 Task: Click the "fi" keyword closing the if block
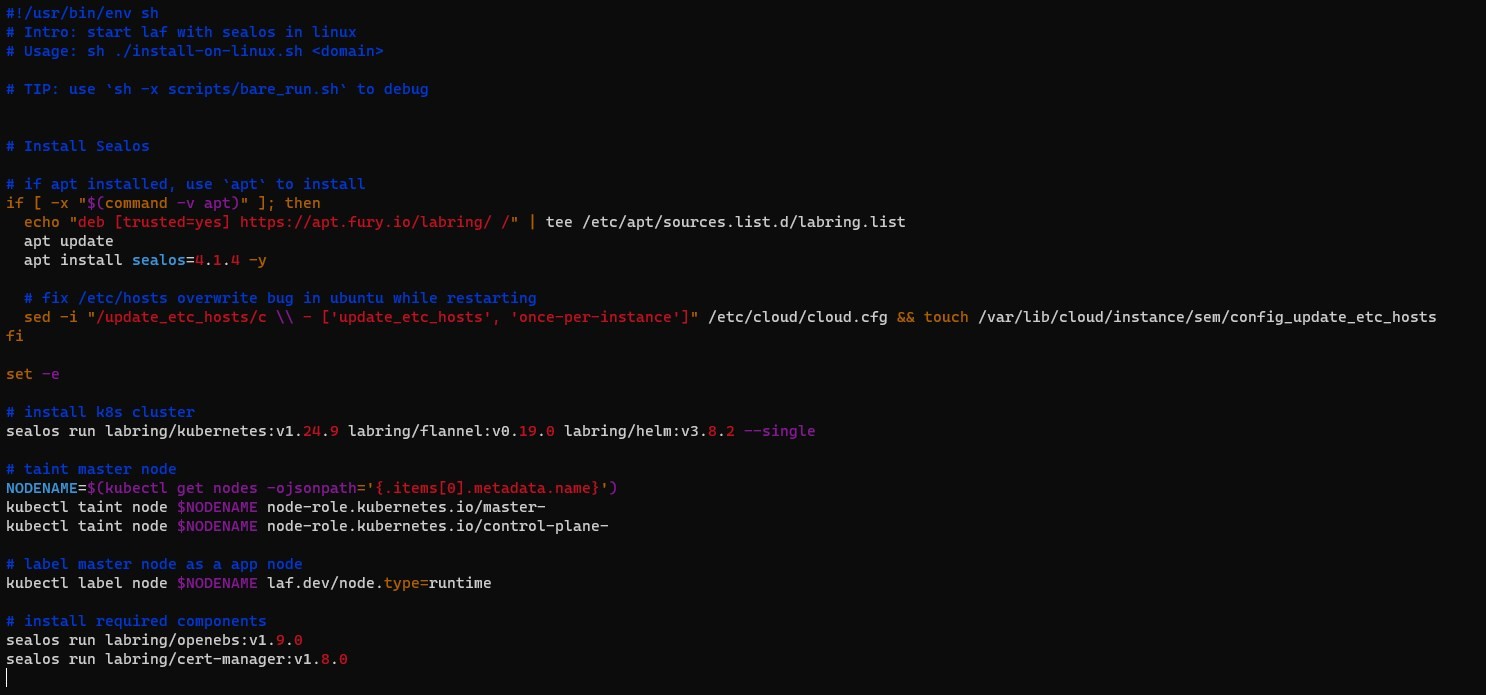[x=14, y=336]
